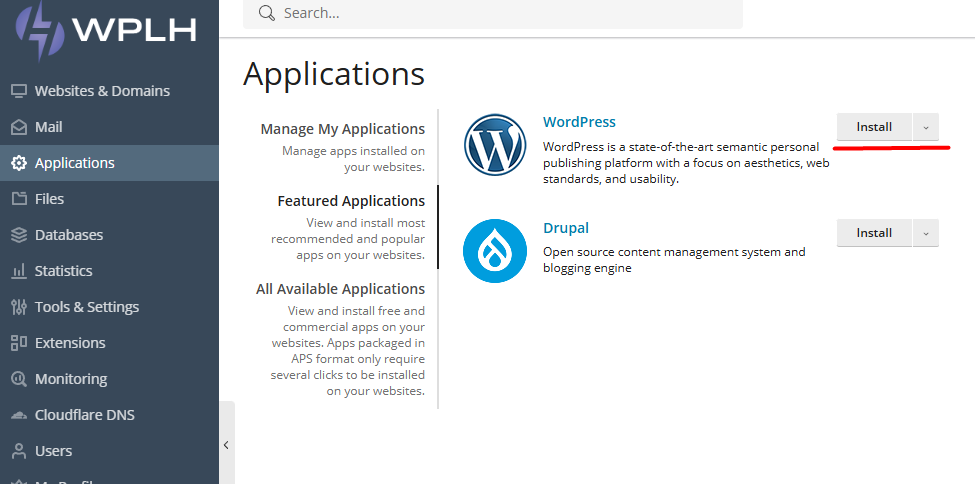Click the Extensions blocks icon

click(x=19, y=343)
